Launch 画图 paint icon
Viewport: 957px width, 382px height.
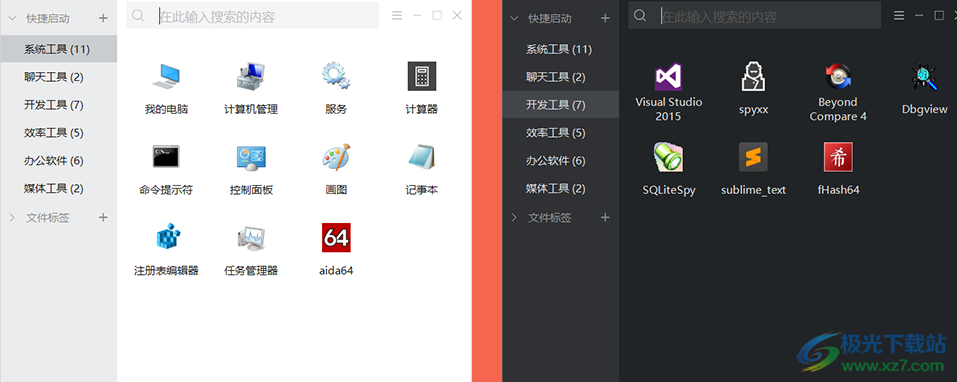click(336, 157)
